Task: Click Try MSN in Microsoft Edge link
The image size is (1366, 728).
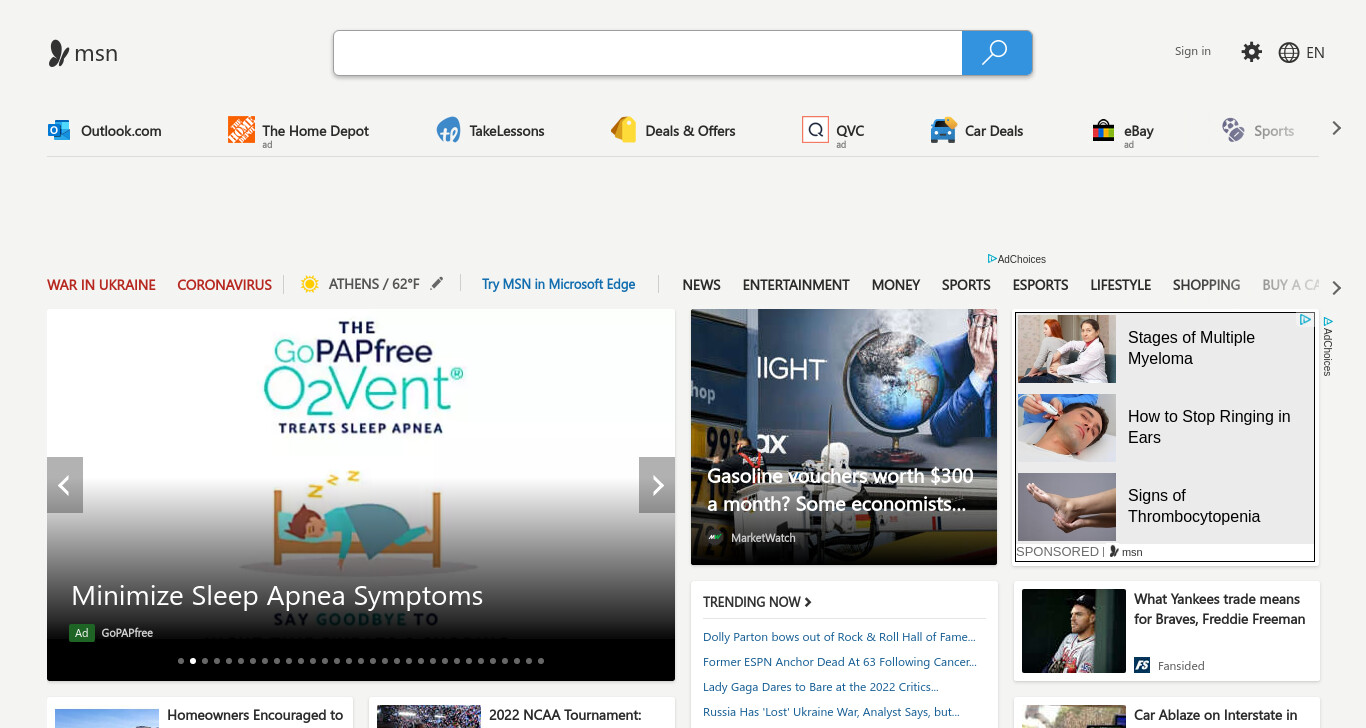Action: tap(559, 284)
